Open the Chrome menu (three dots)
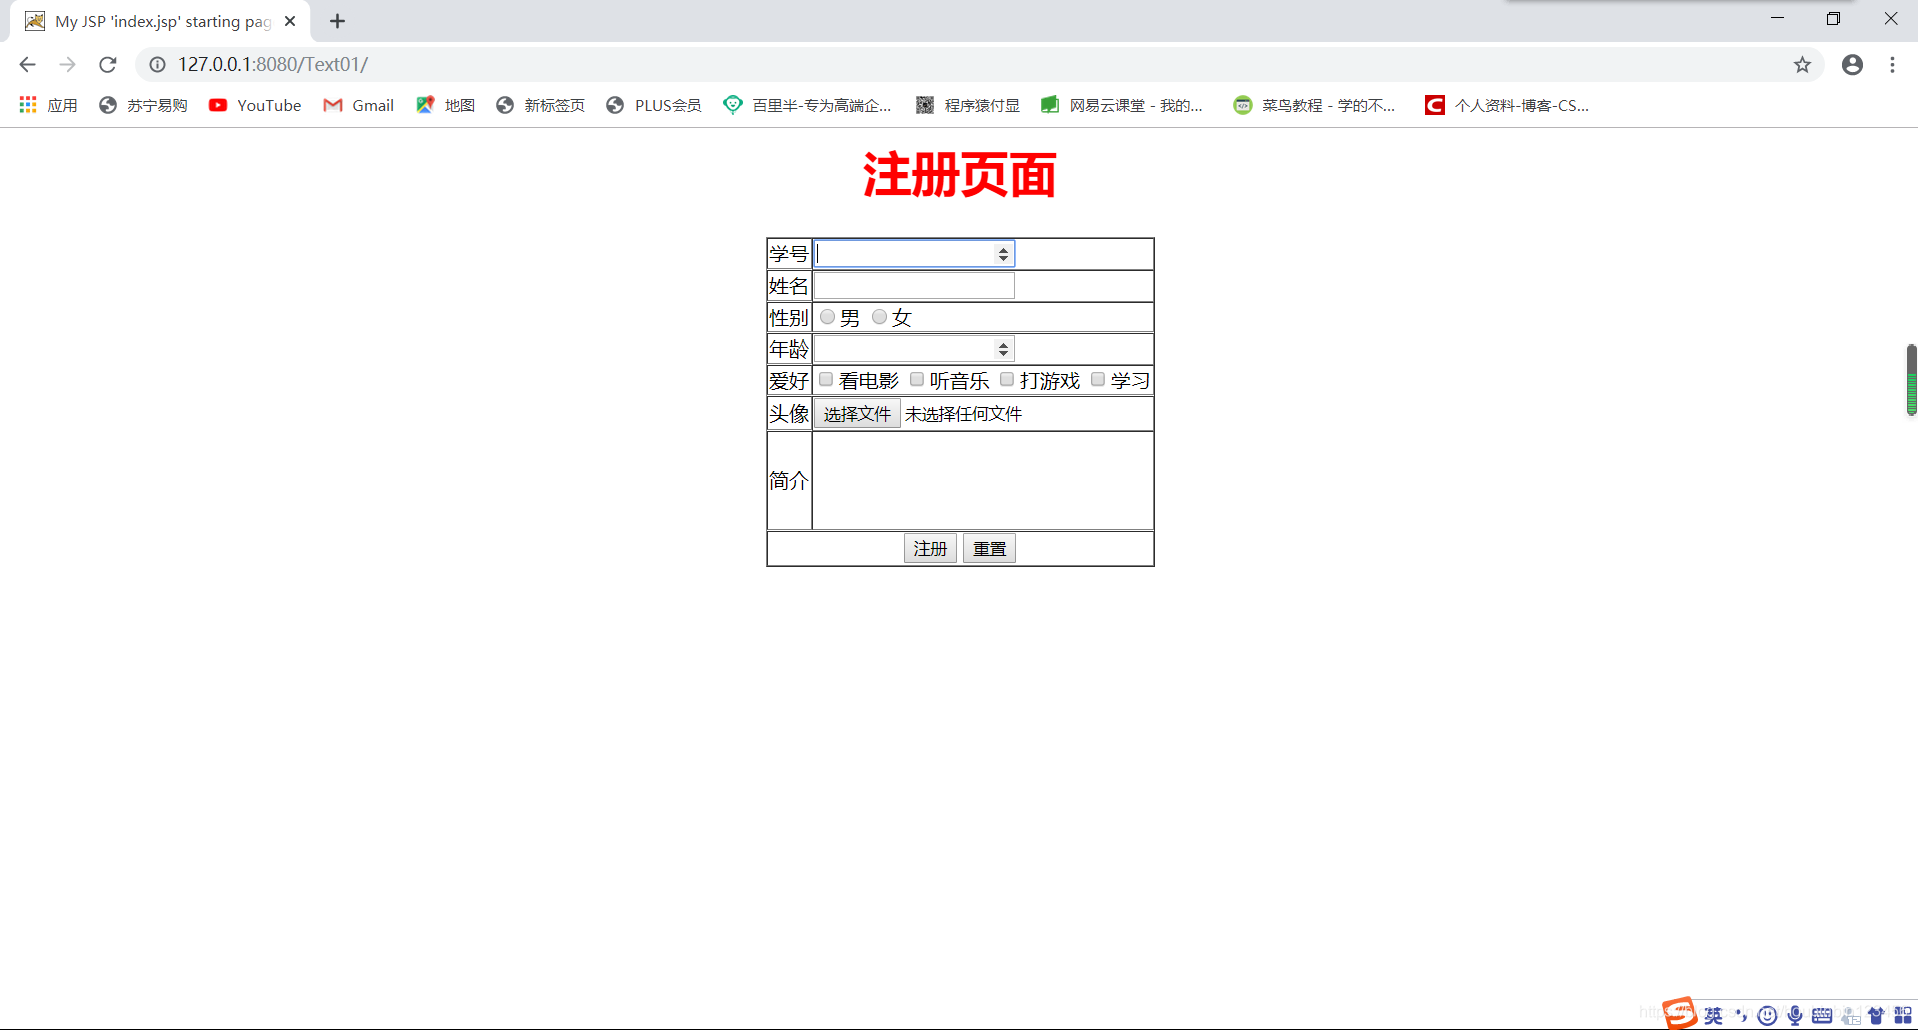This screenshot has width=1918, height=1030. coord(1891,64)
